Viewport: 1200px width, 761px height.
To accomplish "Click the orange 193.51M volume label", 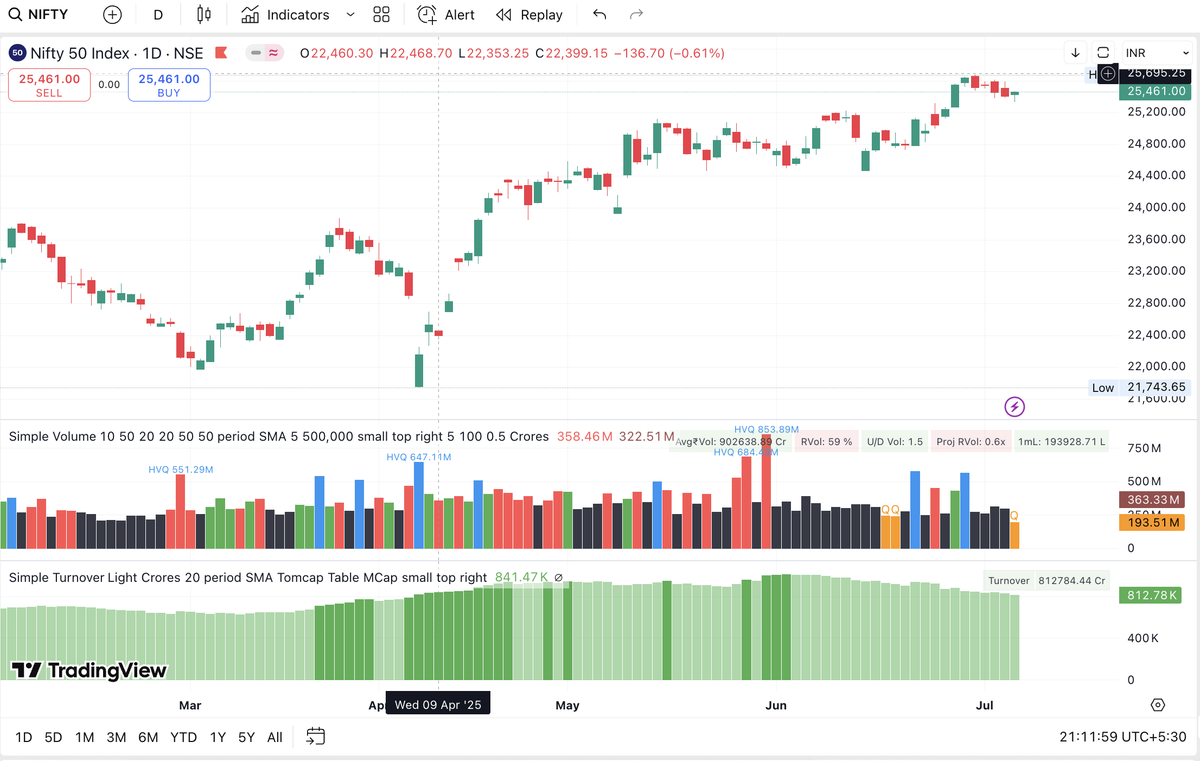I will point(1153,522).
